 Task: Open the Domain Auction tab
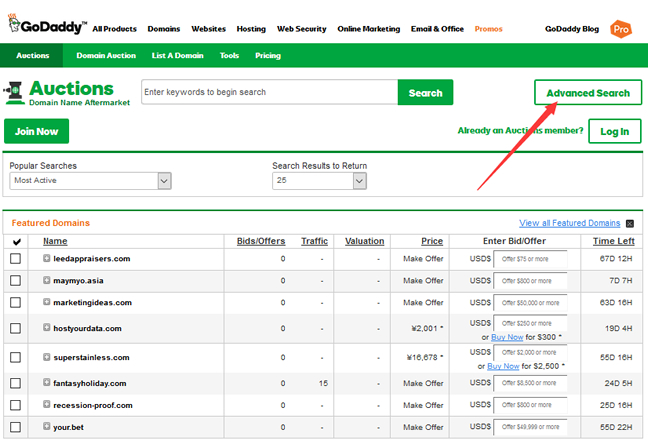(106, 55)
